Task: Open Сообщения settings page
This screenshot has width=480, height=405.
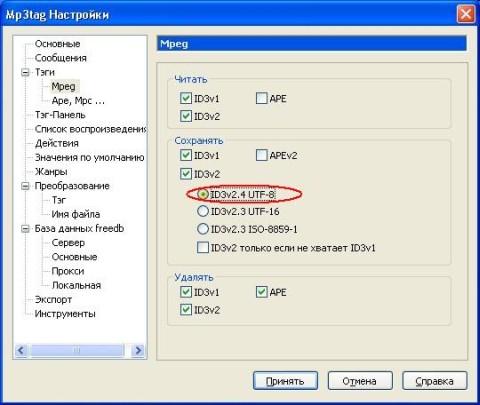Action: click(x=61, y=58)
